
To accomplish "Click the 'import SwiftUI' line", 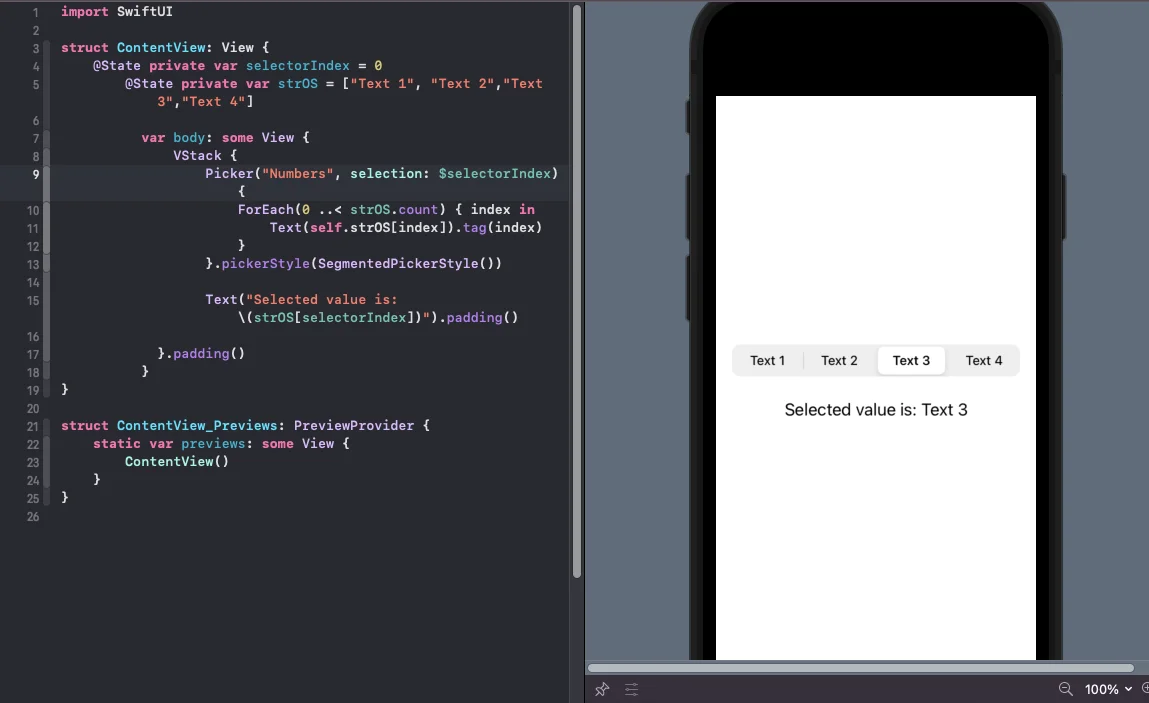I will pyautogui.click(x=117, y=12).
